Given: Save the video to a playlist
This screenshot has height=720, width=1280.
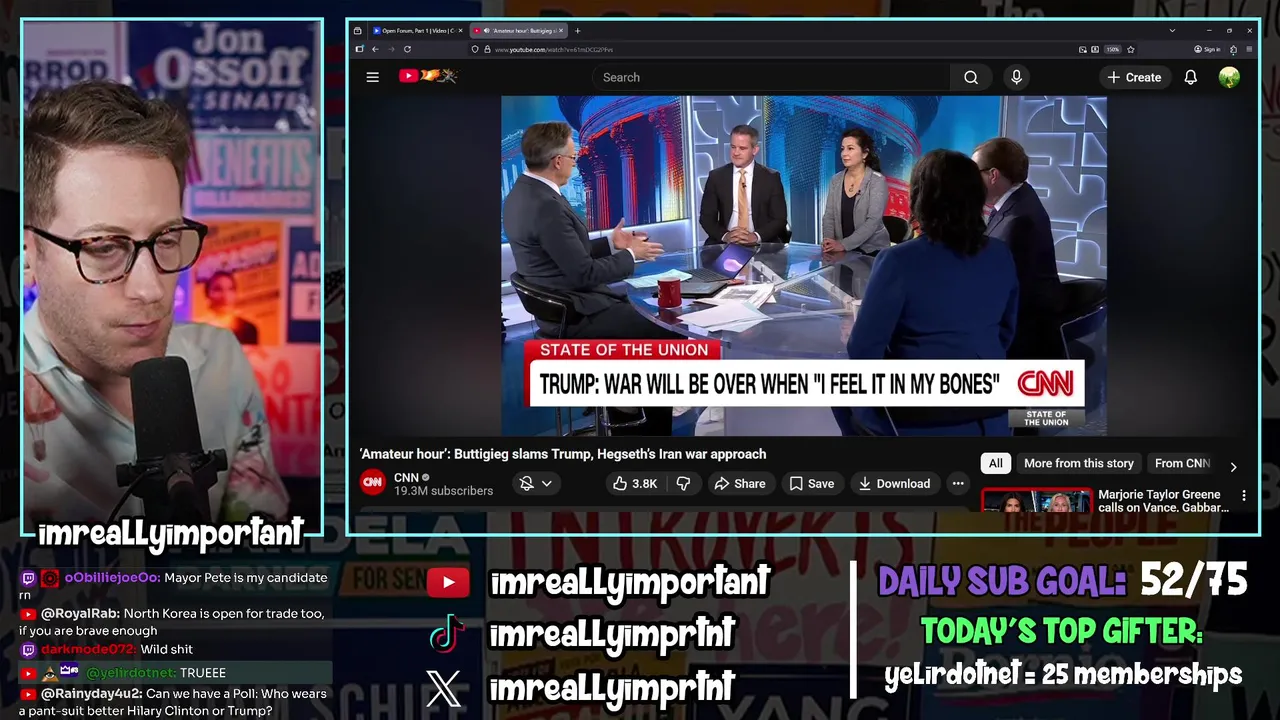Looking at the screenshot, I should pos(811,483).
